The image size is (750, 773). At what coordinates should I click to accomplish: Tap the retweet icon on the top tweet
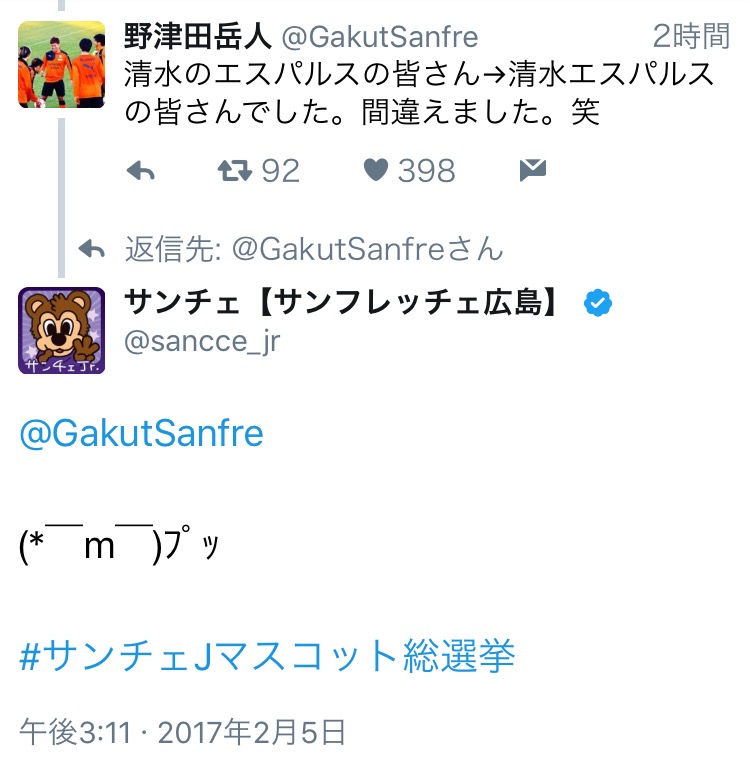pyautogui.click(x=234, y=171)
